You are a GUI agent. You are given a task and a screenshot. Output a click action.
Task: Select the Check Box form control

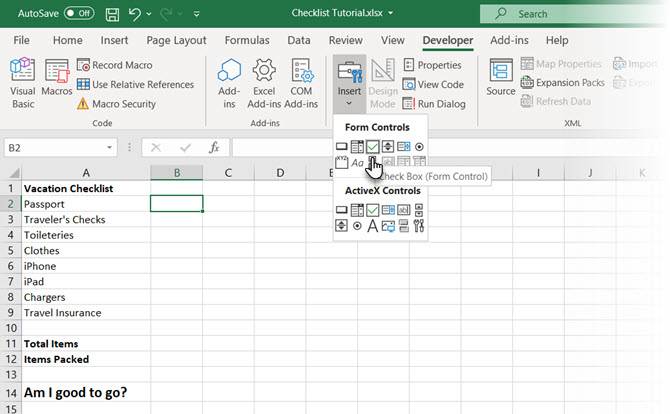coord(372,147)
